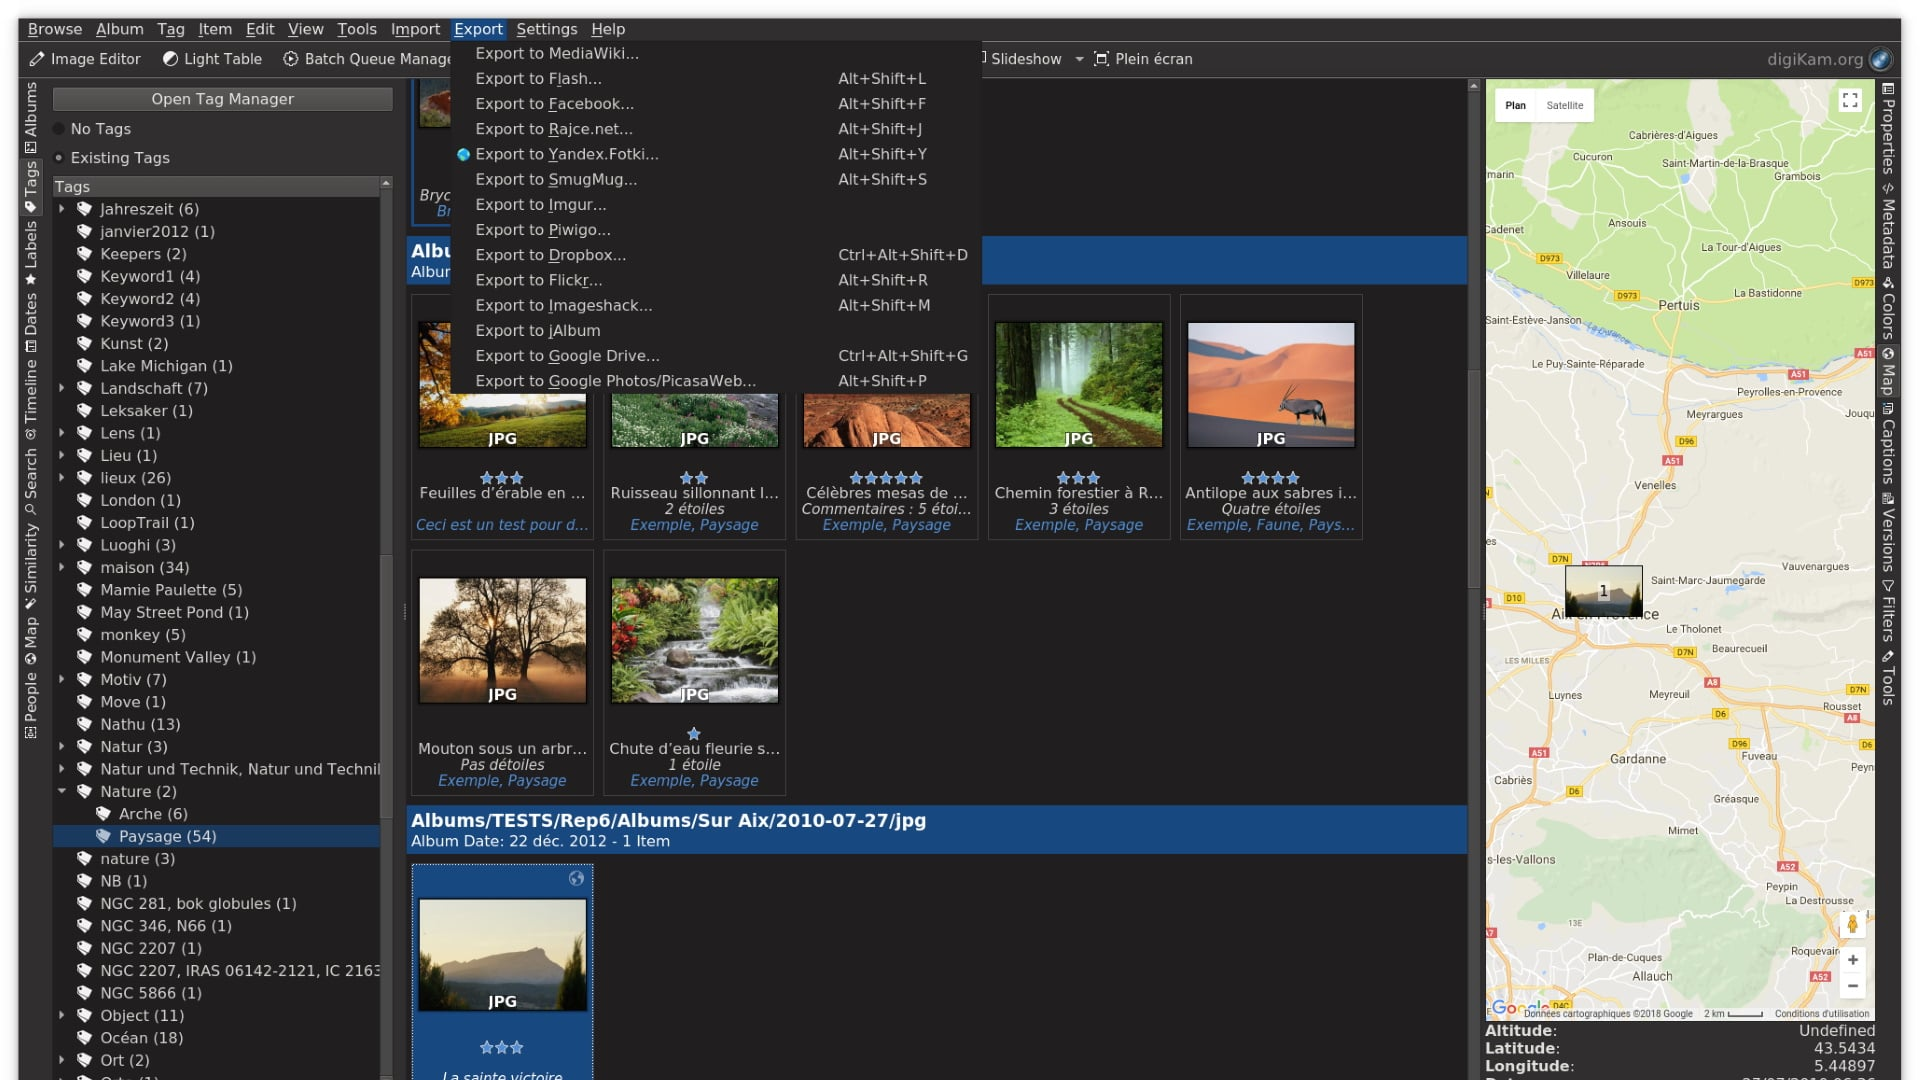Open the Light Table
The image size is (1920, 1080).
[x=212, y=59]
